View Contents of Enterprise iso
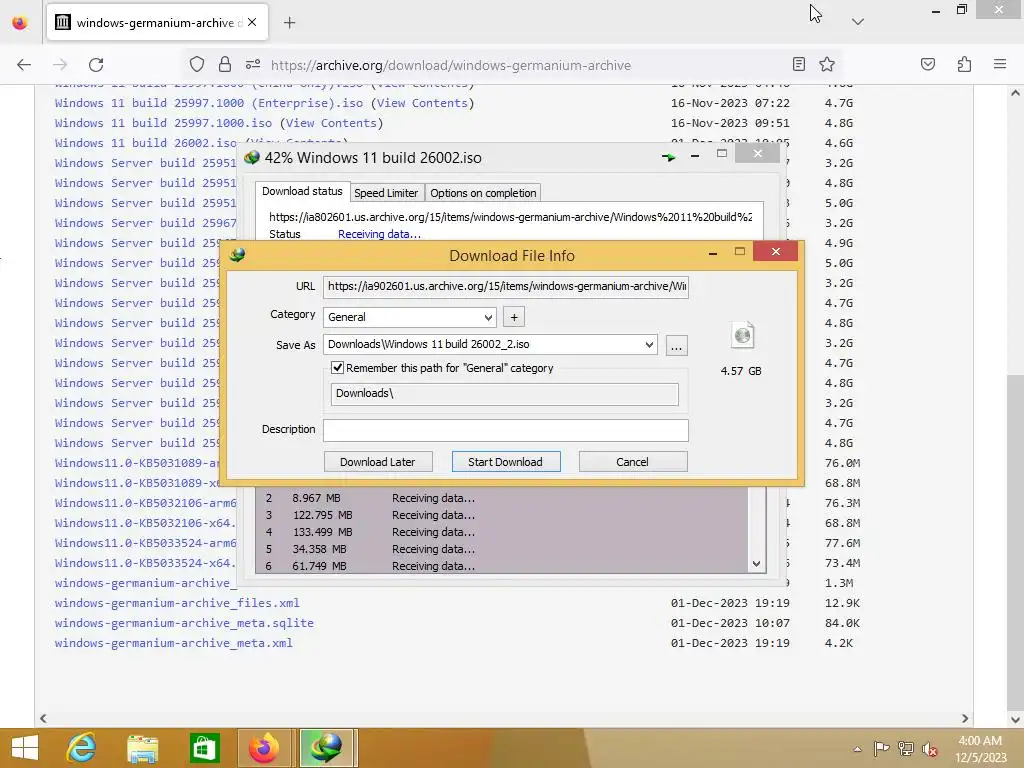Viewport: 1024px width, 768px height. pos(423,103)
